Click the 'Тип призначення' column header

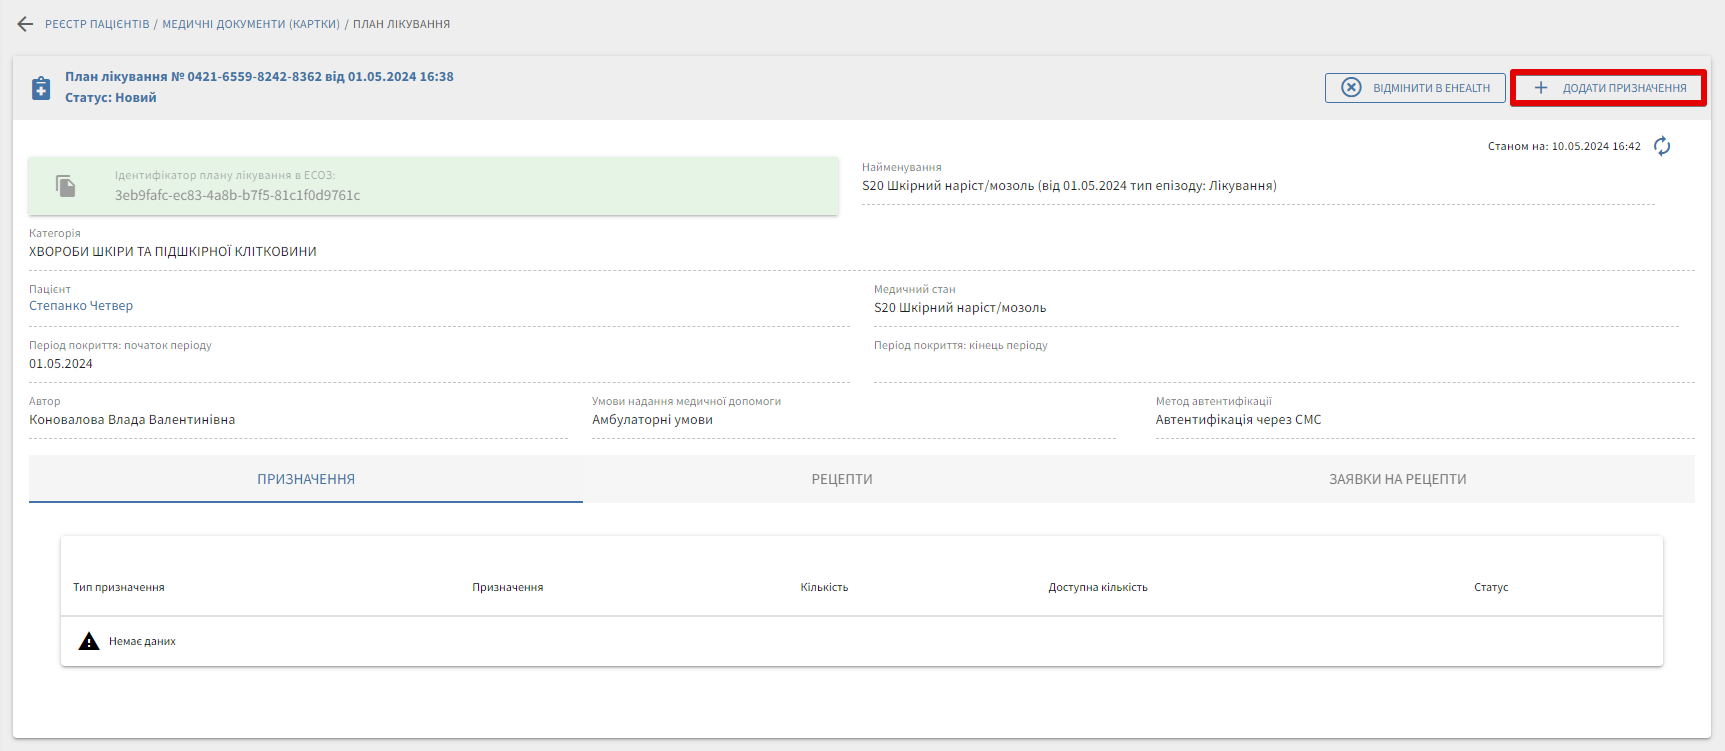119,588
